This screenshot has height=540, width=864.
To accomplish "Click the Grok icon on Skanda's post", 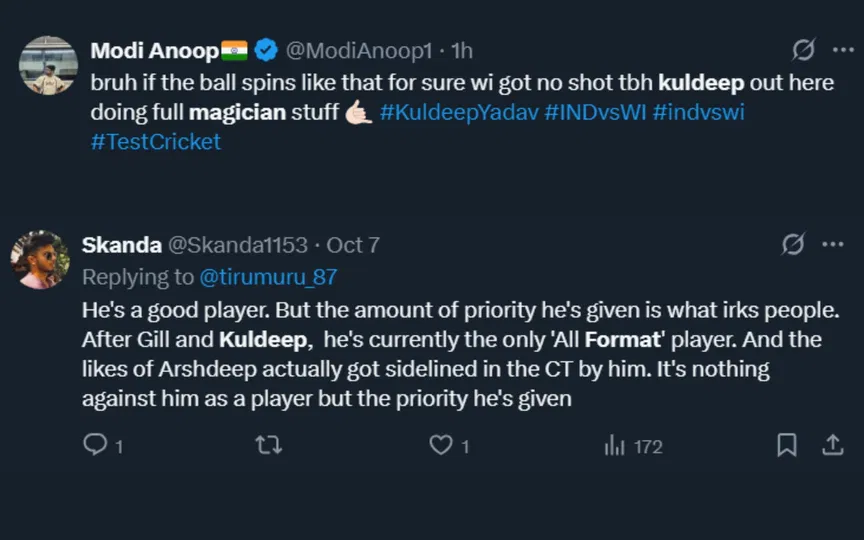I will coord(793,244).
